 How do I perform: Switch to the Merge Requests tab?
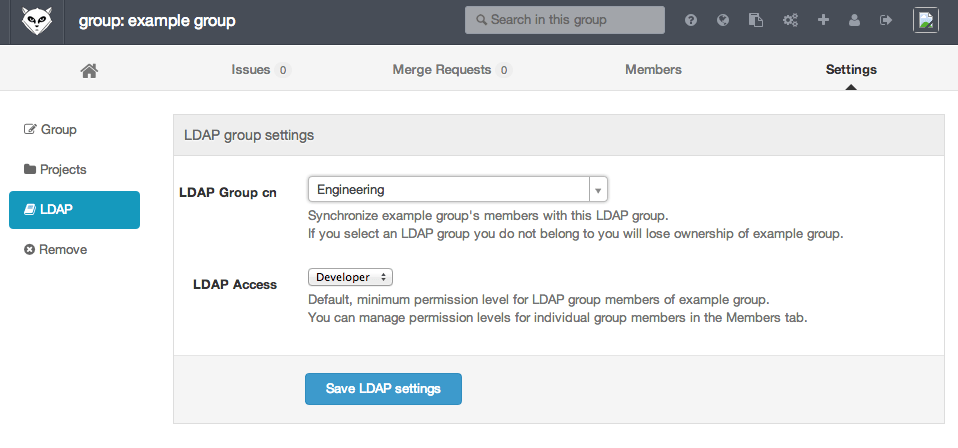click(x=452, y=70)
